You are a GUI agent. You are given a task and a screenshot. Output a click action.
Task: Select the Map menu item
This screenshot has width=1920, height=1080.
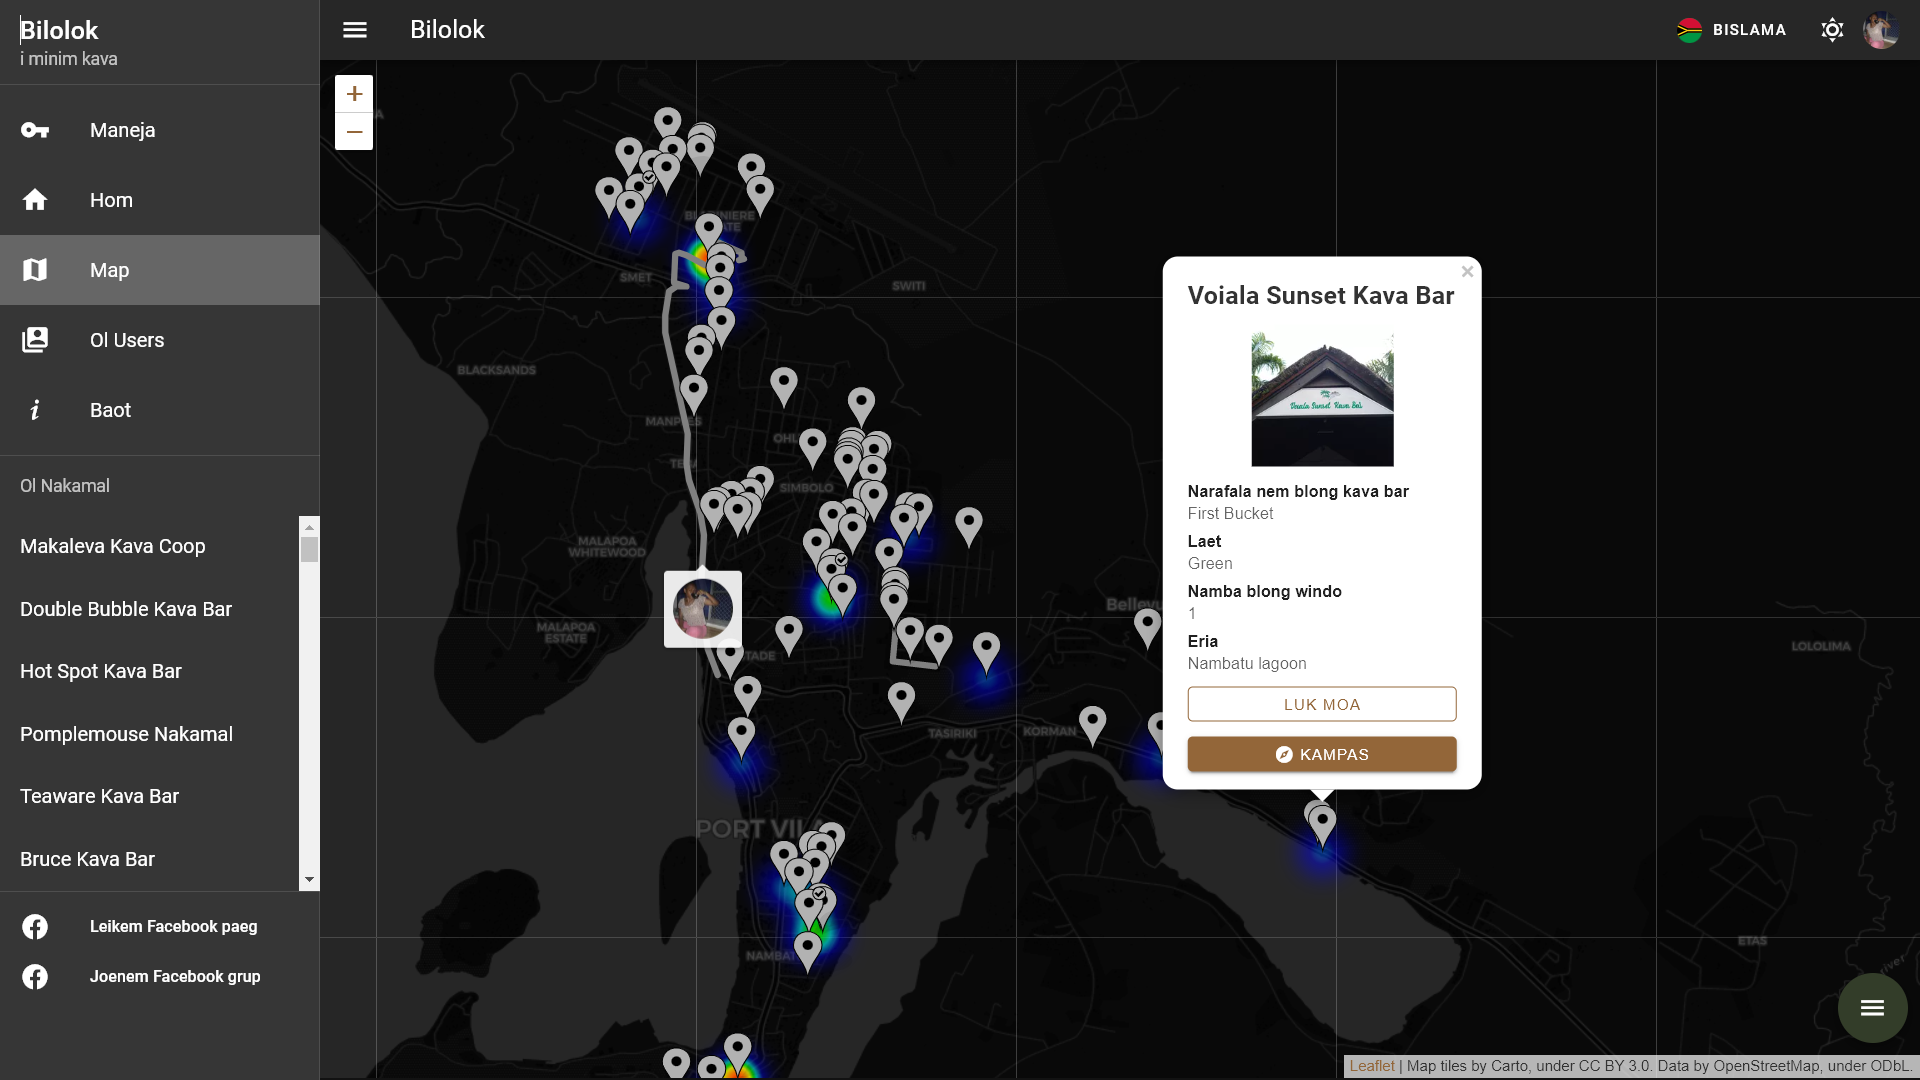click(x=160, y=270)
